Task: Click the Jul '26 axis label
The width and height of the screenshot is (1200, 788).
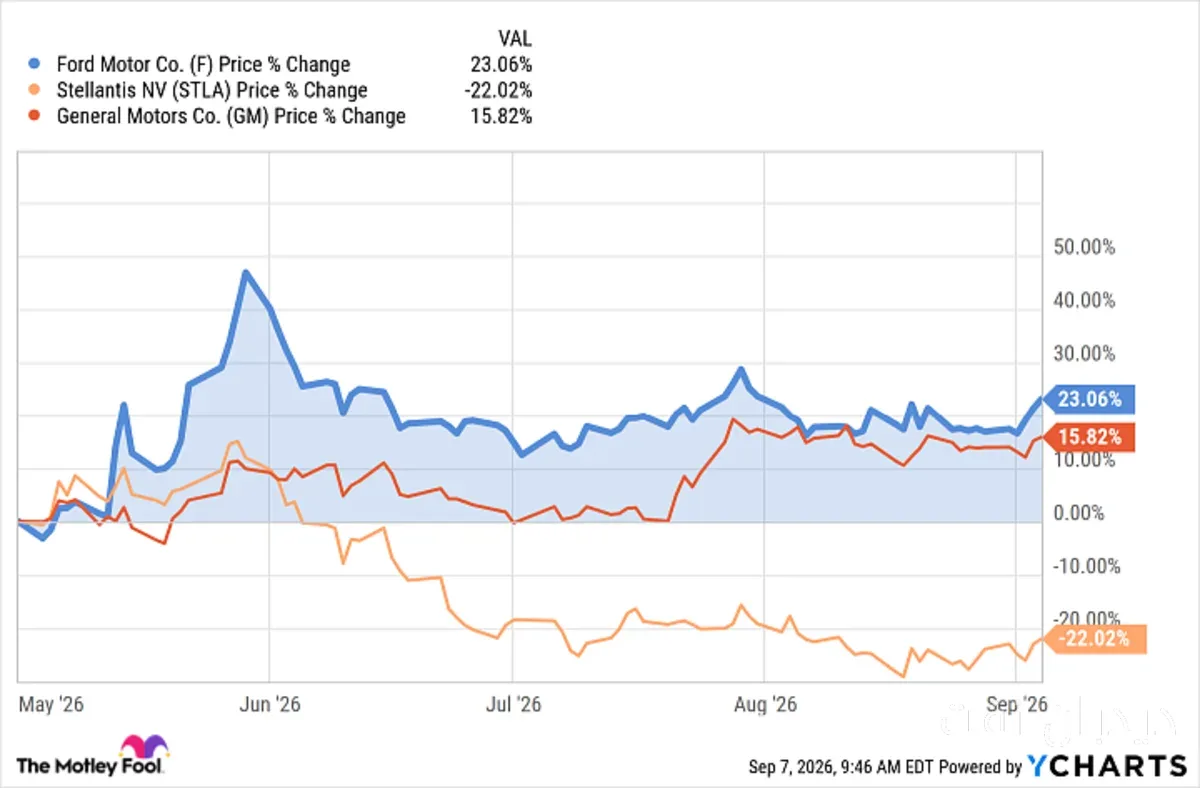Action: 512,704
